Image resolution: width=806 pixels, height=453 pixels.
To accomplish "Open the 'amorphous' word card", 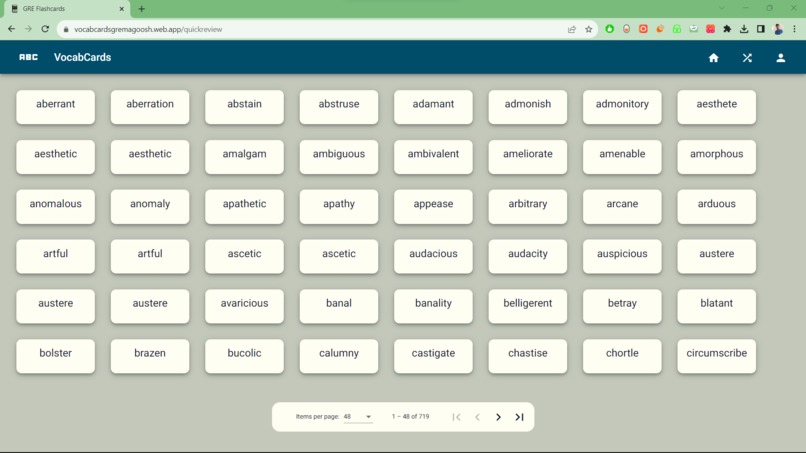I will coord(717,157).
